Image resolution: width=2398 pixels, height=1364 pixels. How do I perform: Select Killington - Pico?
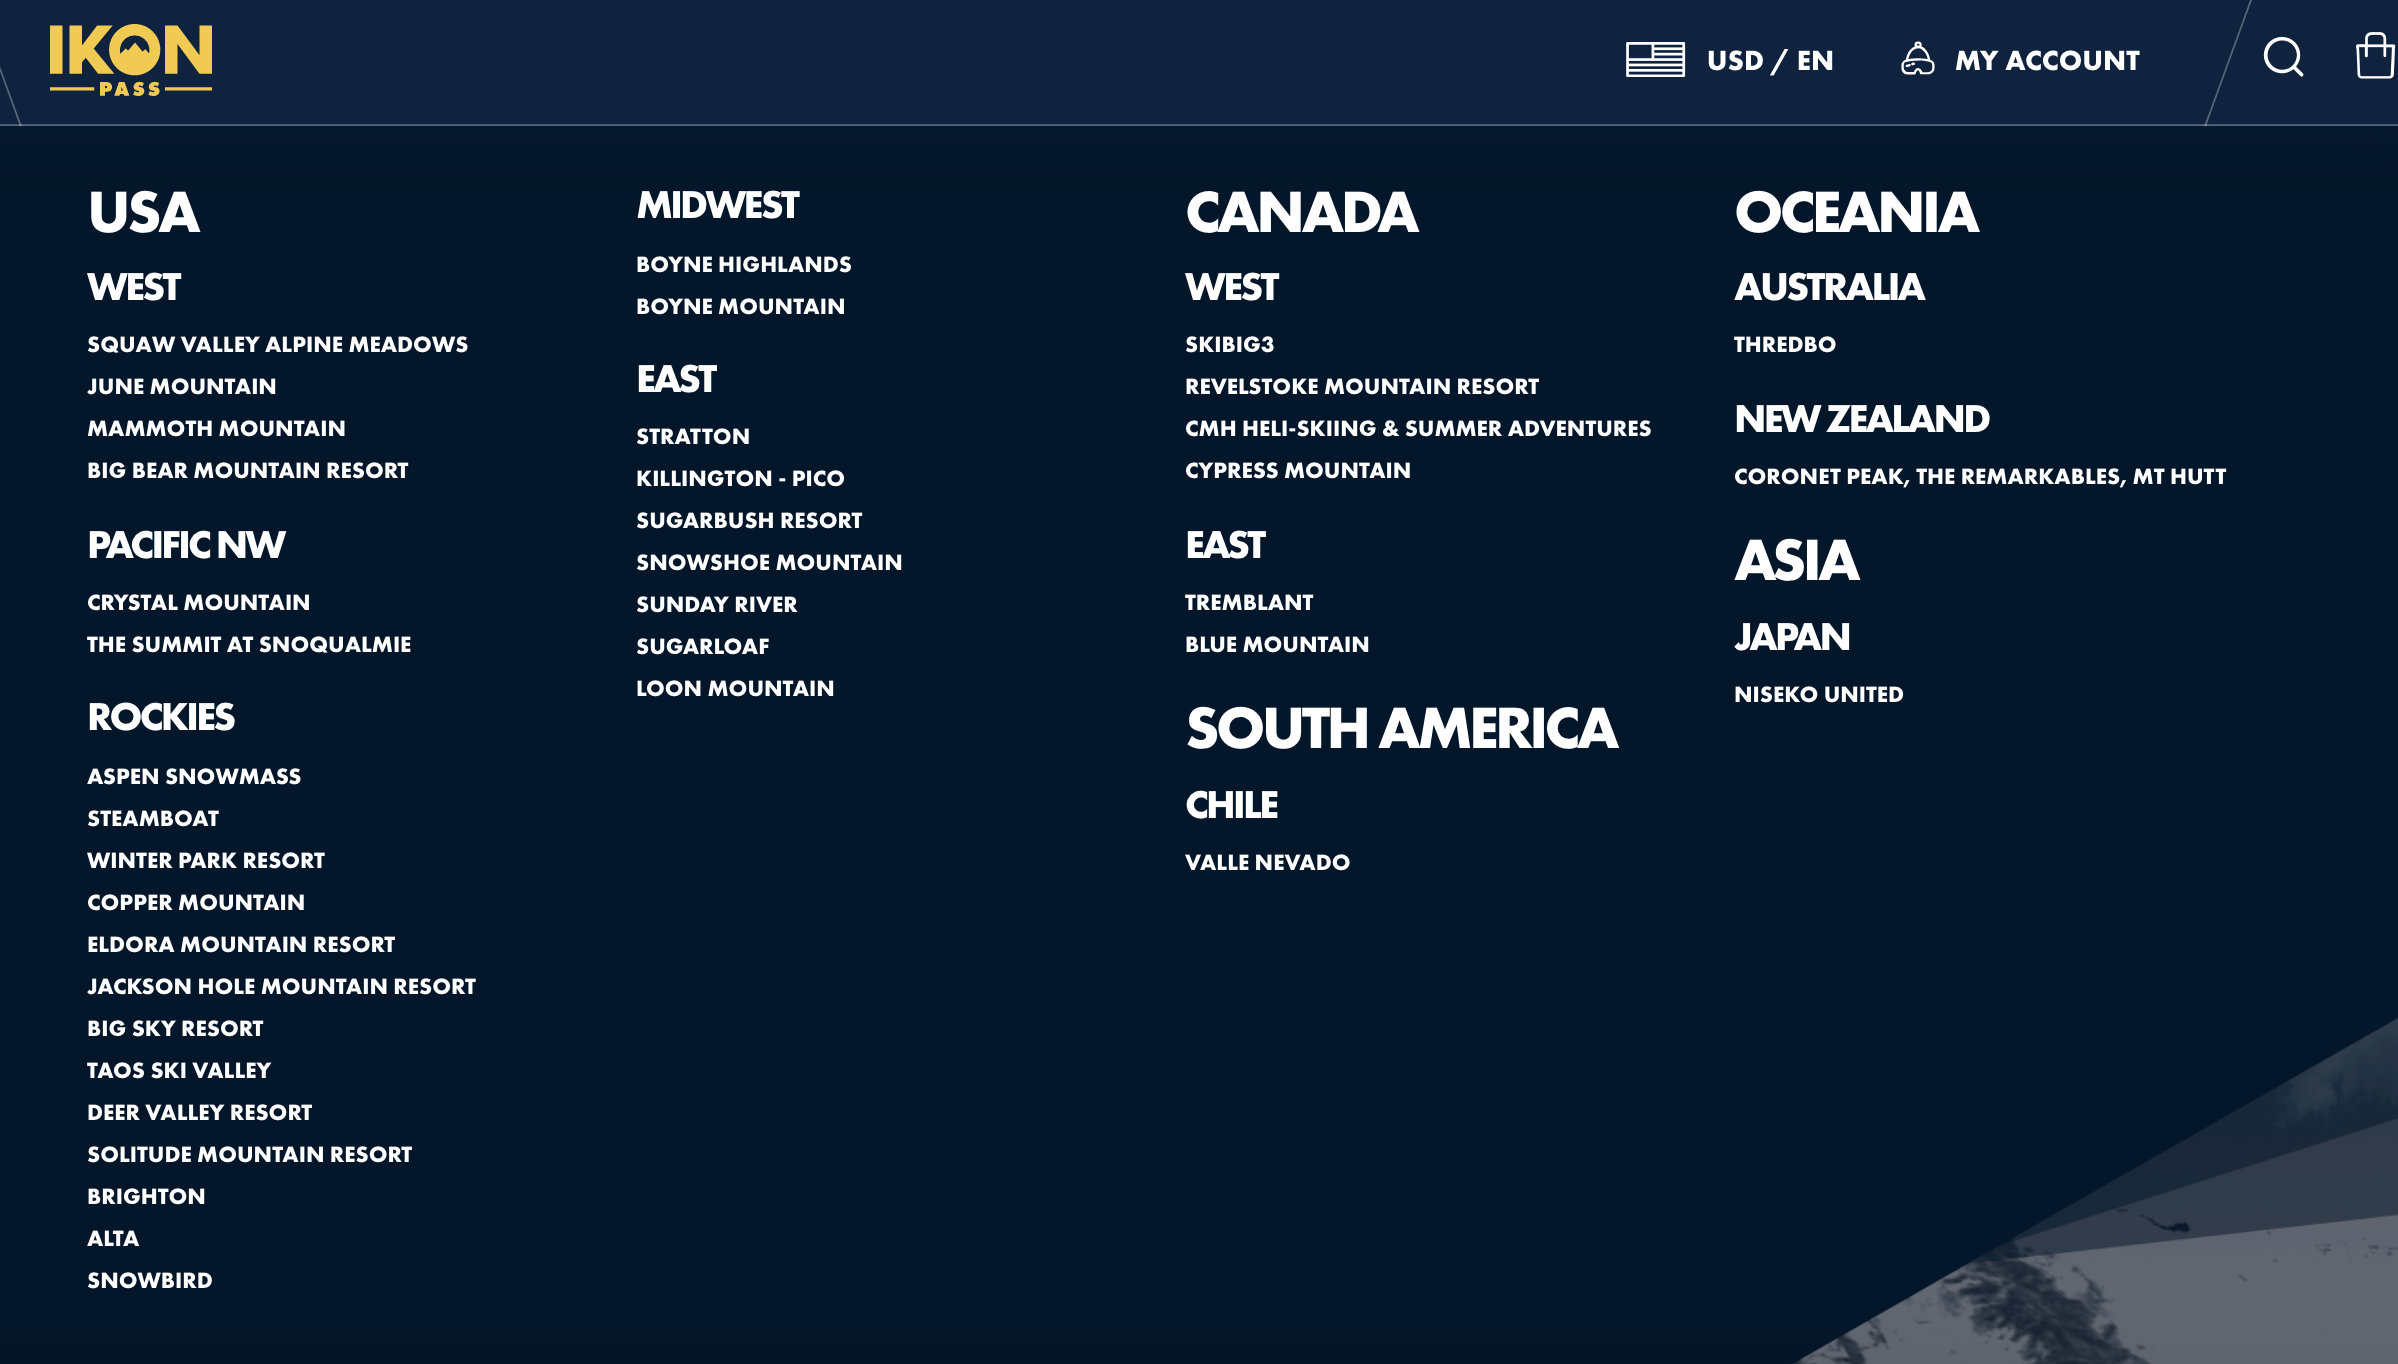(x=740, y=479)
